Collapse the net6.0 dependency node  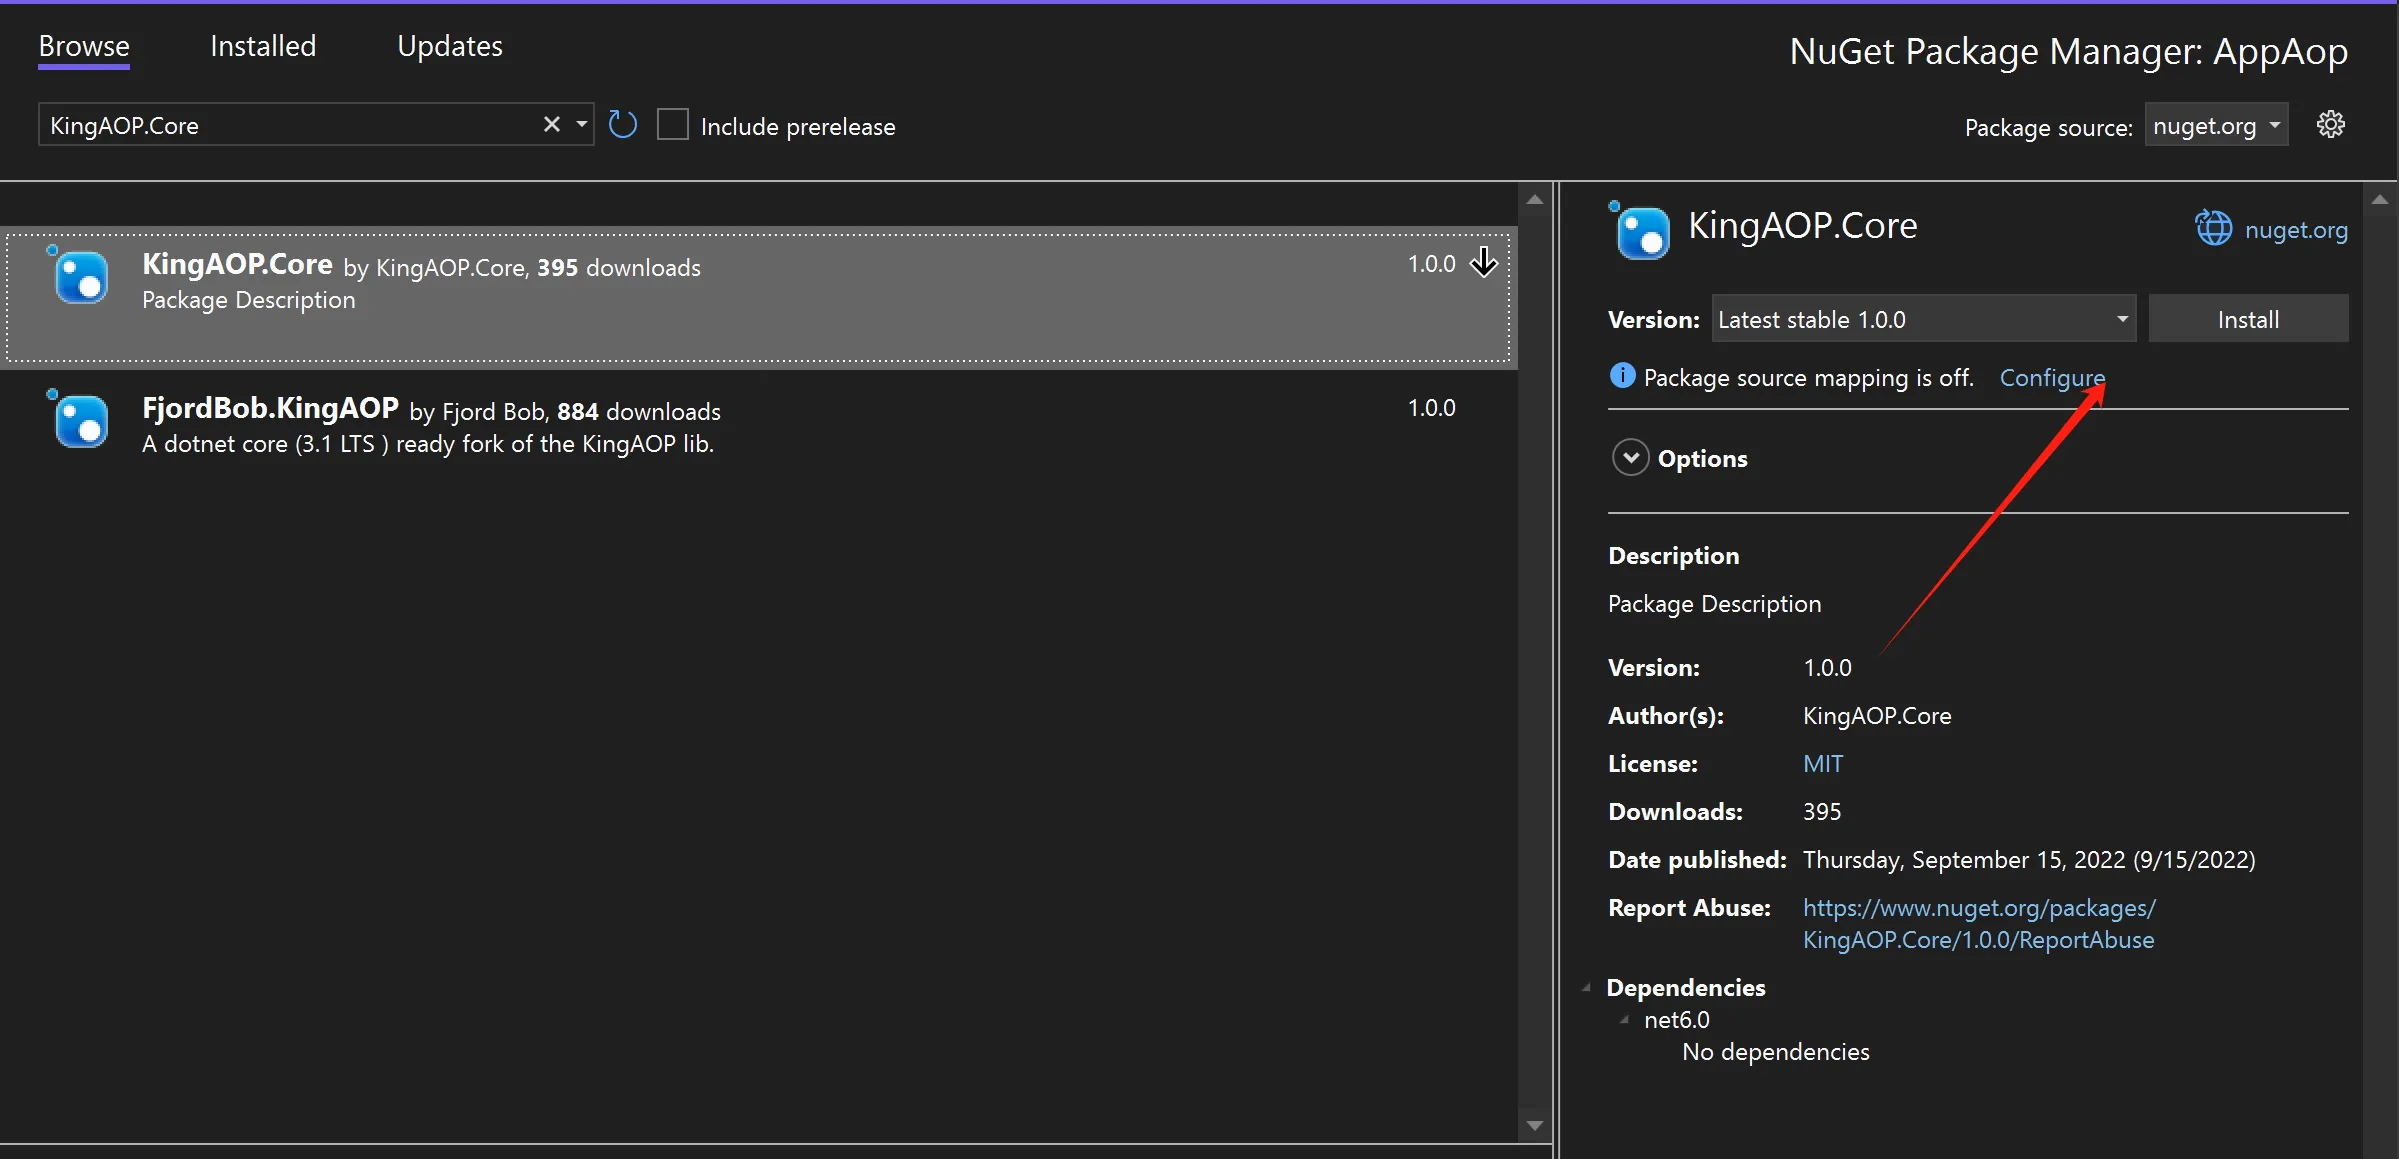[x=1624, y=1020]
